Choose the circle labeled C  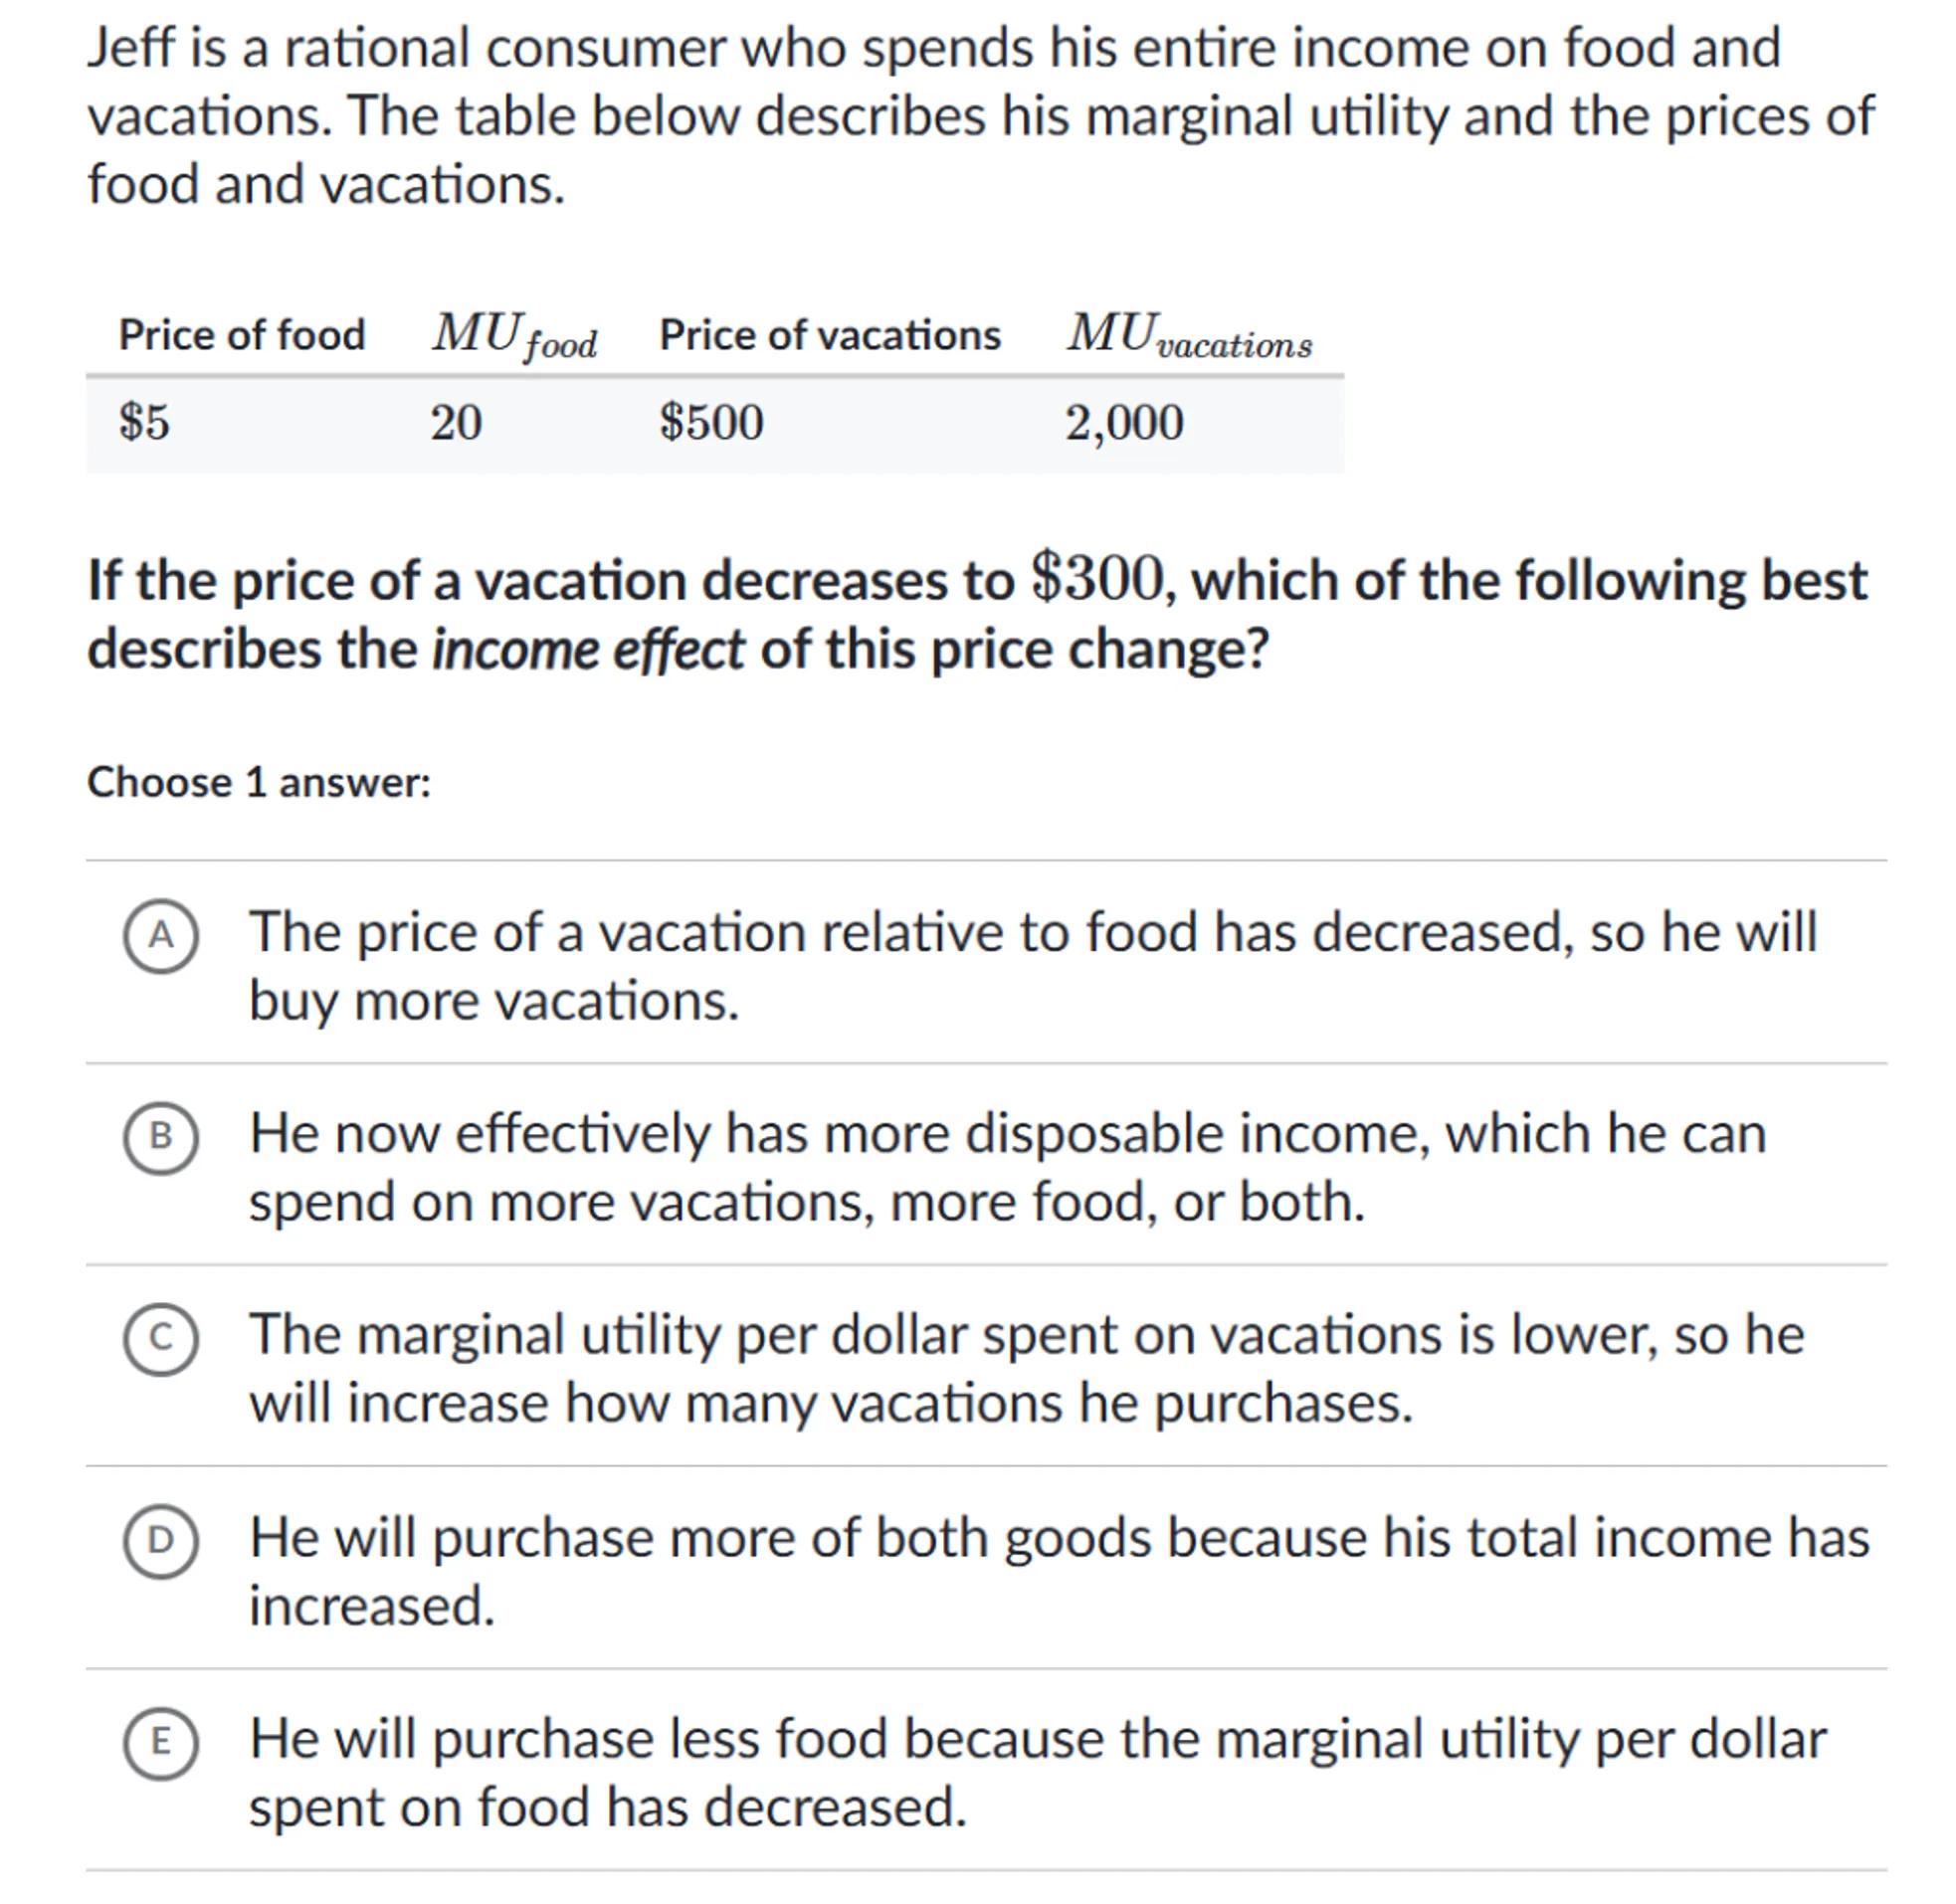[x=160, y=1339]
